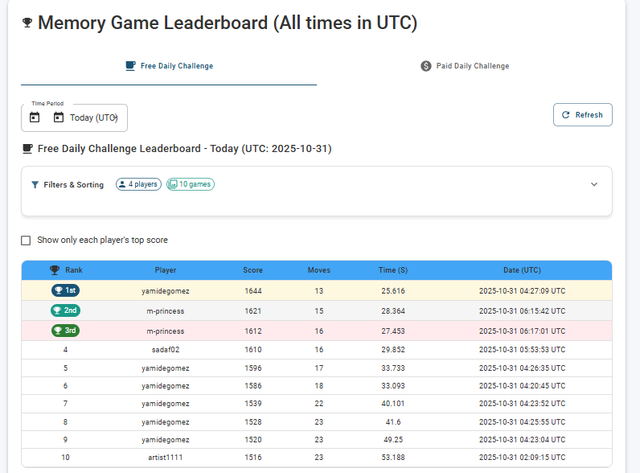Click player m-princess in the 3rd place row

[x=165, y=331]
